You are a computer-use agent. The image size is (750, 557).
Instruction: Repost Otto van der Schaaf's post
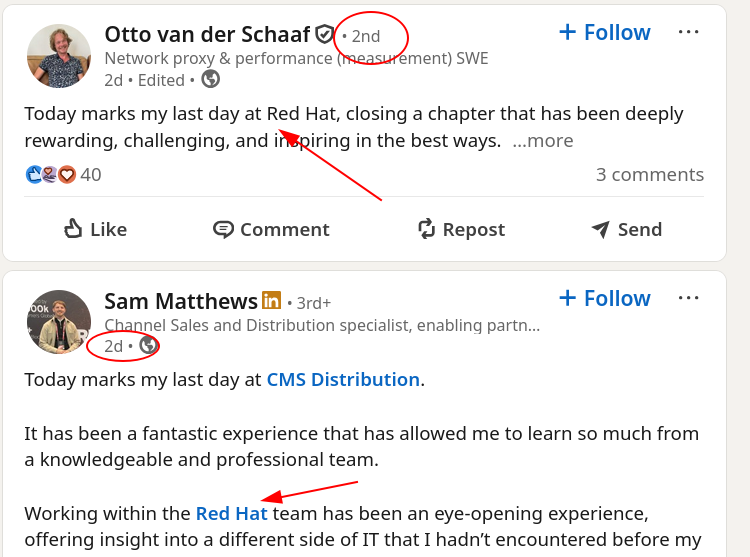coord(461,229)
